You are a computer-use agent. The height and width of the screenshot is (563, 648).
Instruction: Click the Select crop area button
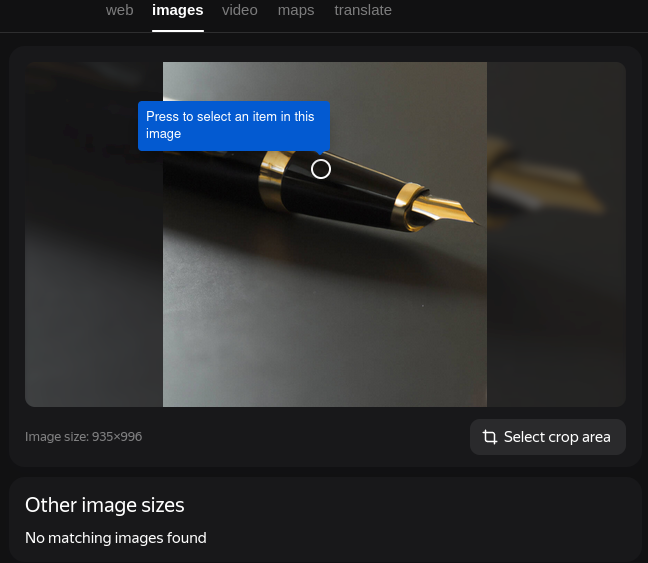548,437
